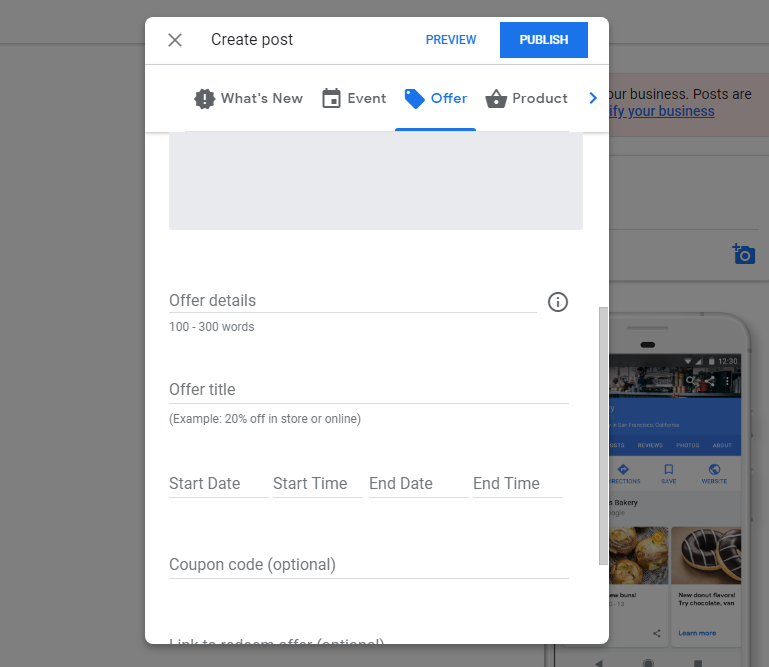Focus the Offer title field
The height and width of the screenshot is (667, 769).
click(x=369, y=390)
